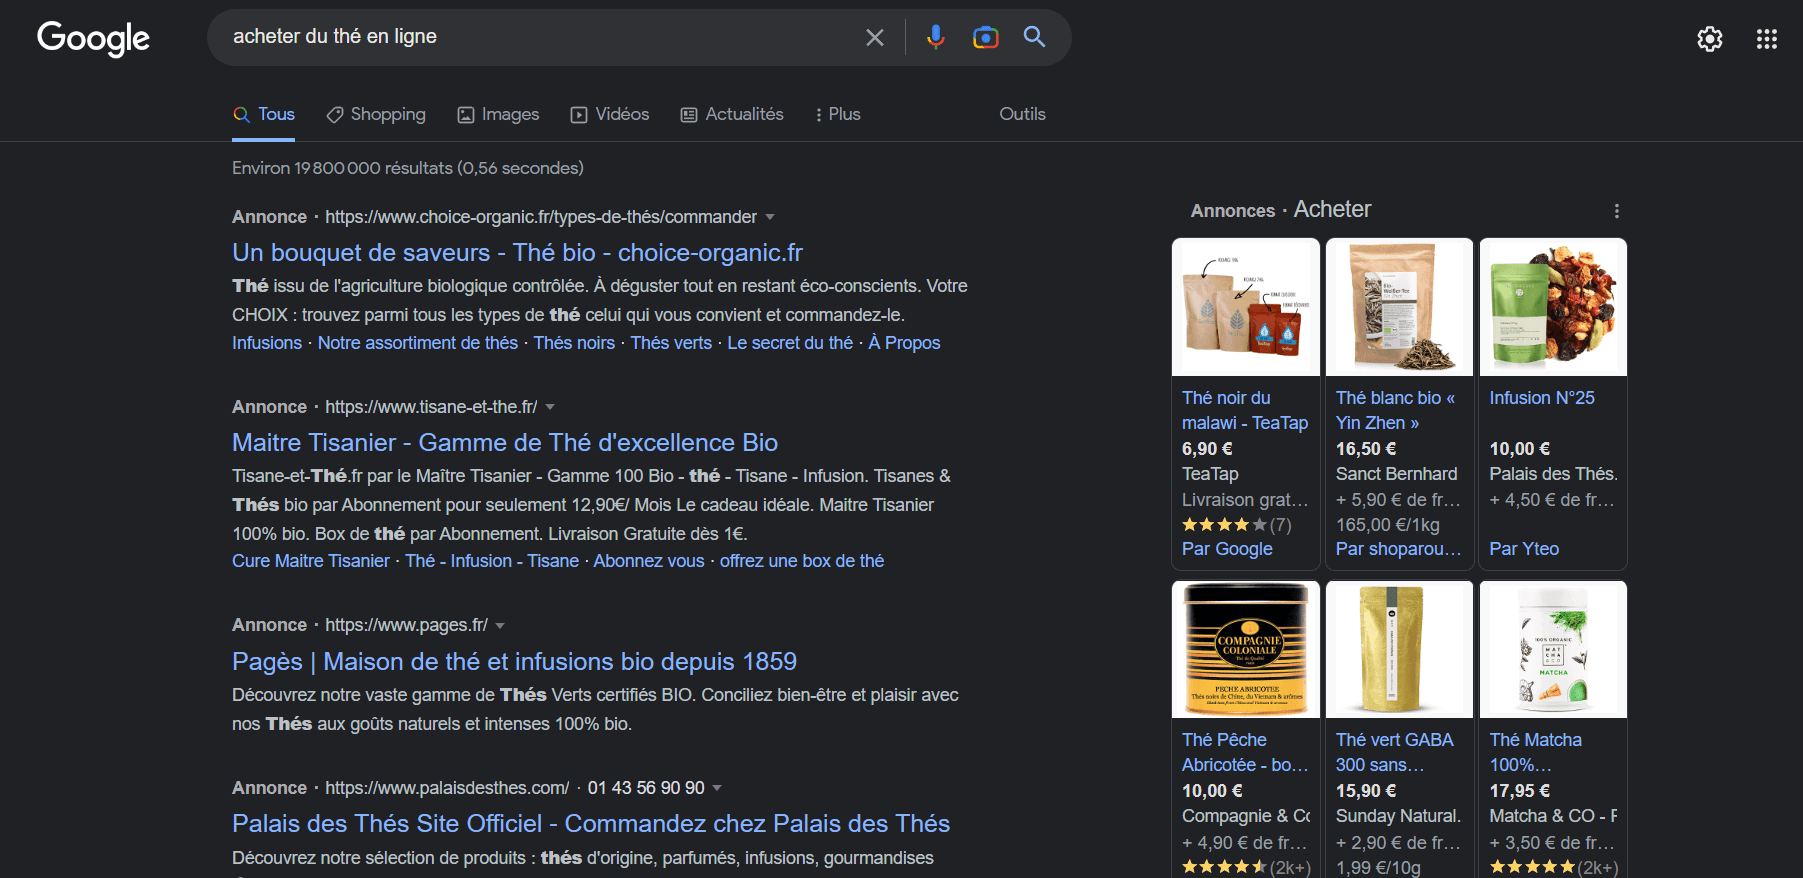
Task: Follow 'Notre assortiment de thés' sitelink
Action: (x=418, y=343)
